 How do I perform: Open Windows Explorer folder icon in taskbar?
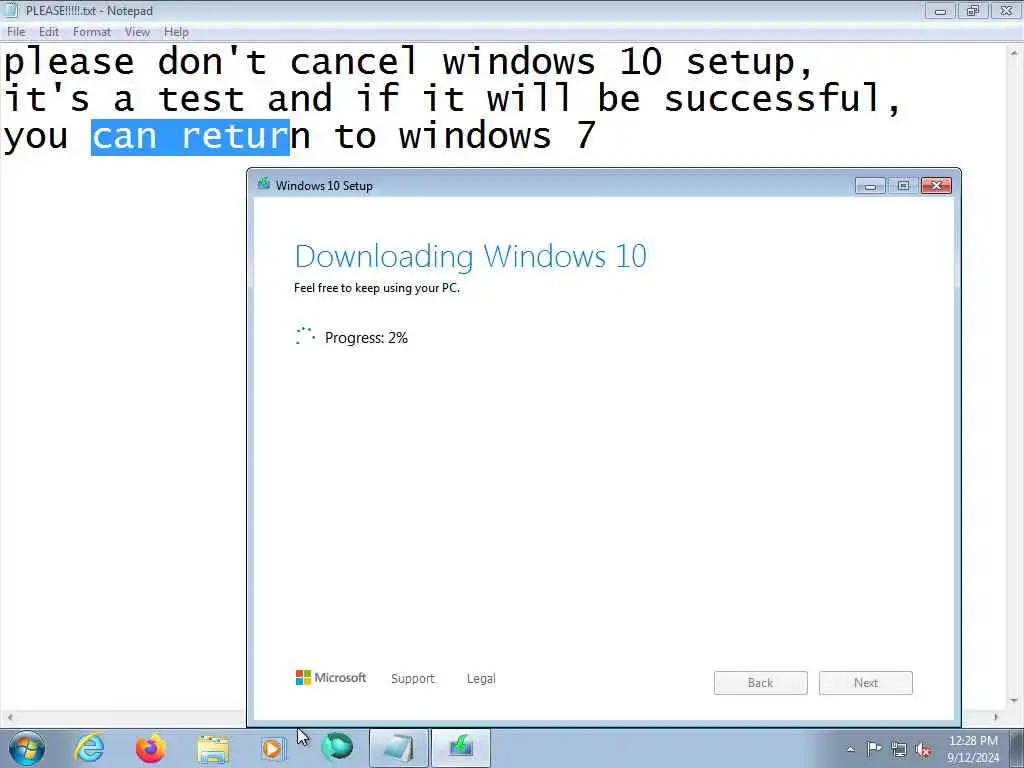point(213,749)
